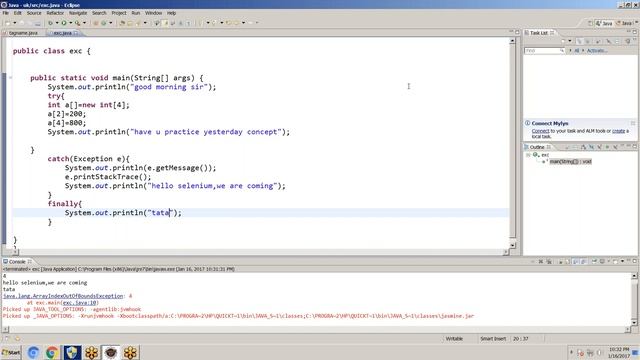Open the Display Selected Console dropdown
640x360 pixels.
pyautogui.click(x=609, y=261)
